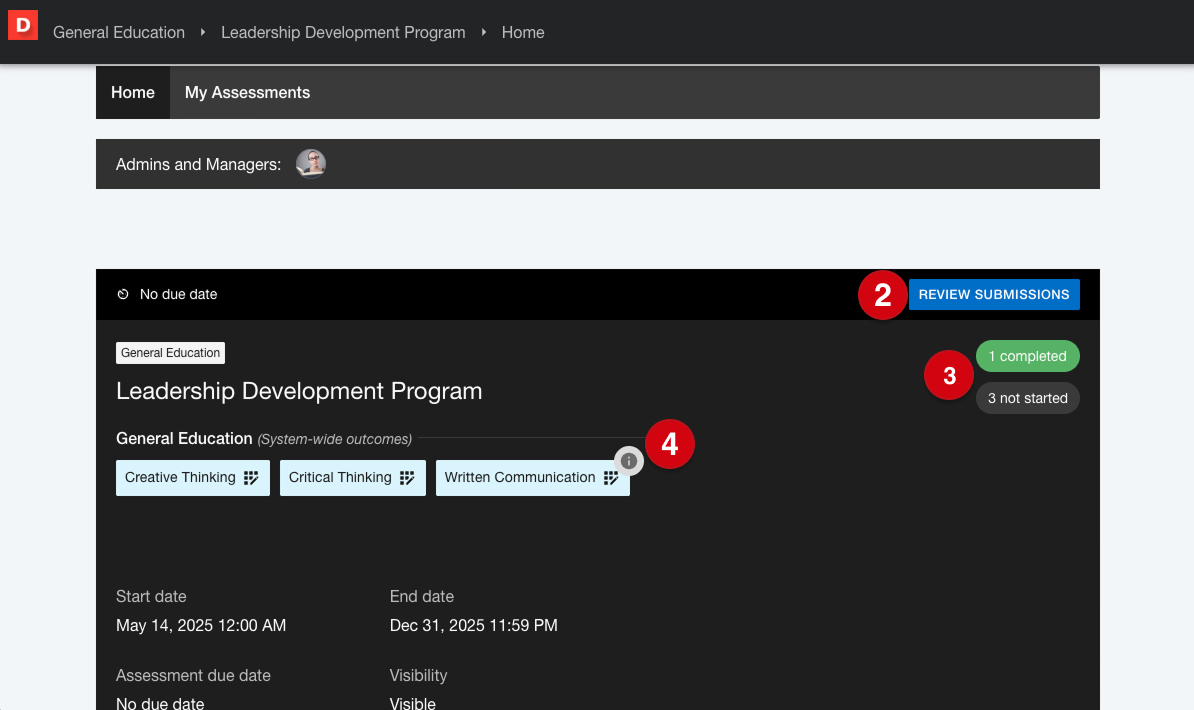The width and height of the screenshot is (1194, 710).
Task: Select the Written Communication outcome chip
Action: tap(532, 478)
